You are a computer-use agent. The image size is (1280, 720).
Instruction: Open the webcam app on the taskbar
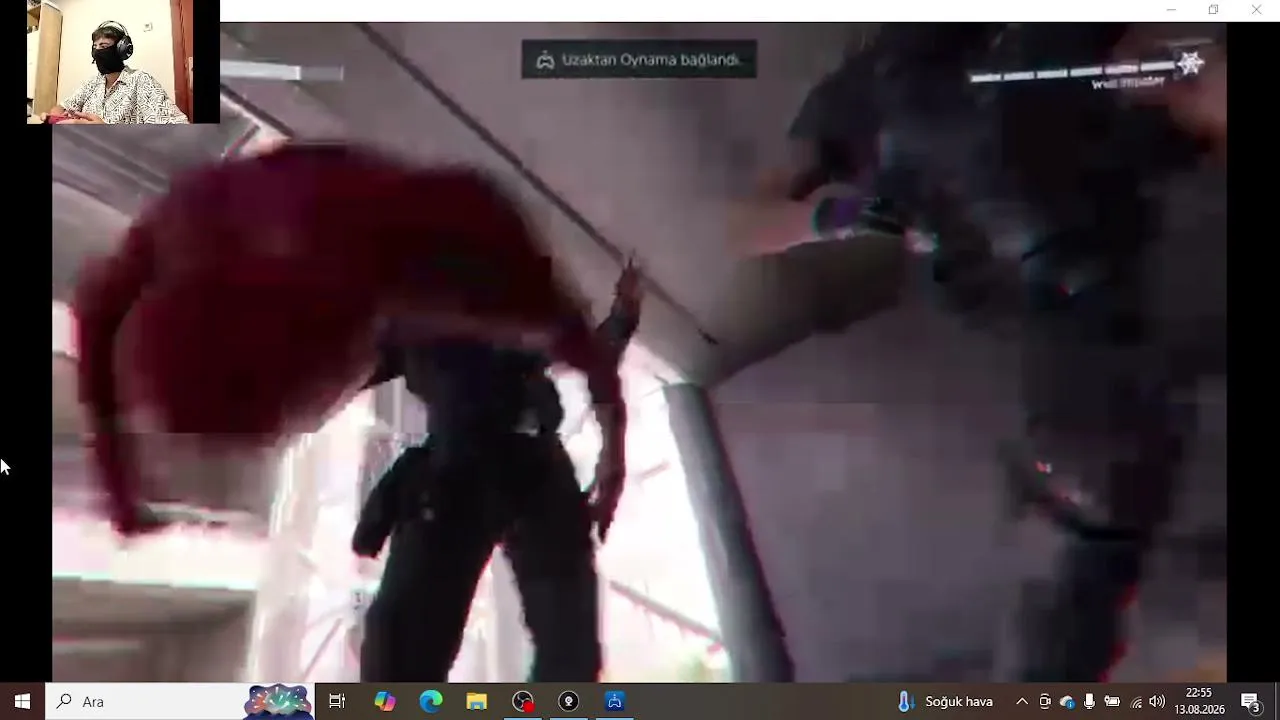point(569,701)
